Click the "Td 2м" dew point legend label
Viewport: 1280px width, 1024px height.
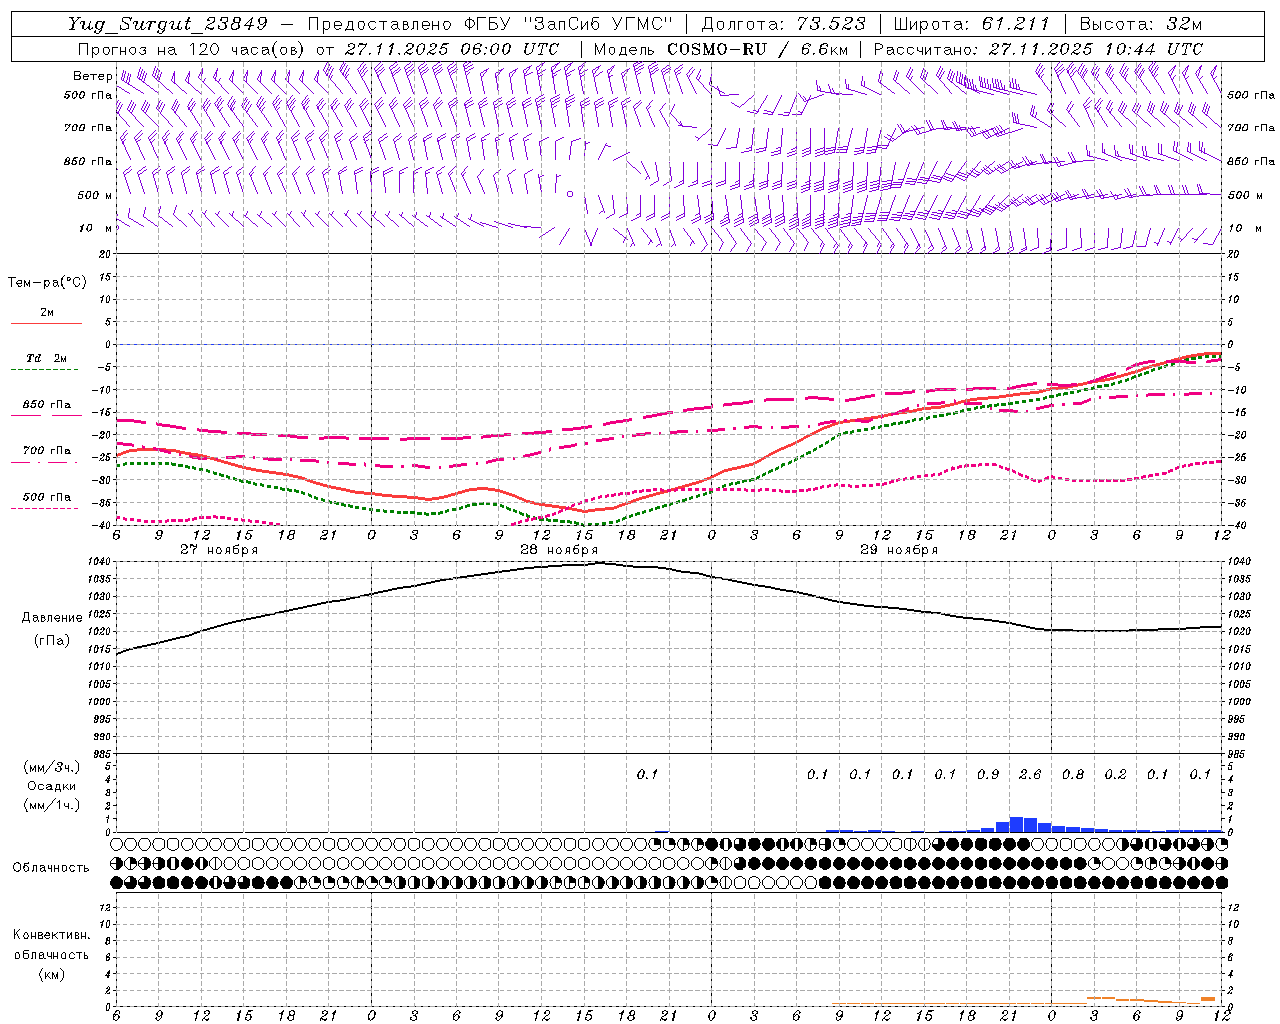[x=47, y=358]
